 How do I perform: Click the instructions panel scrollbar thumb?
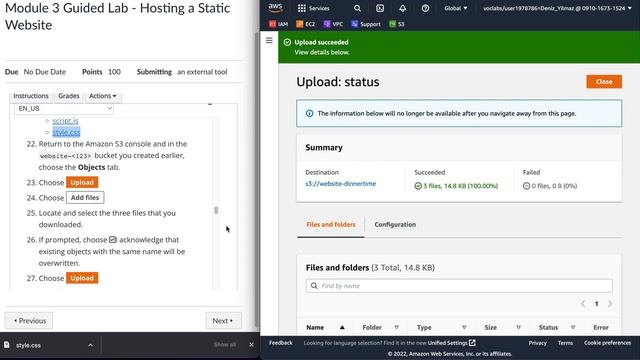[x=216, y=210]
